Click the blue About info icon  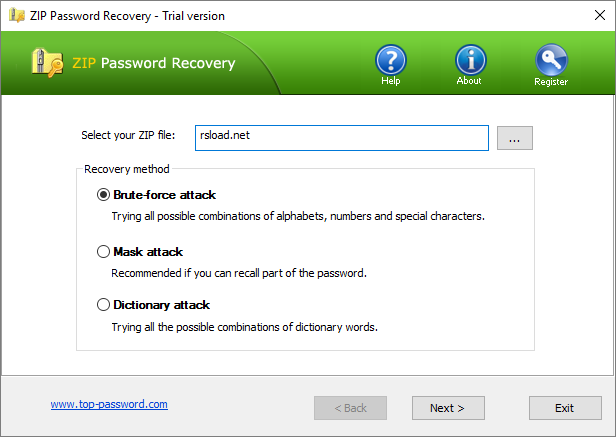pos(471,60)
